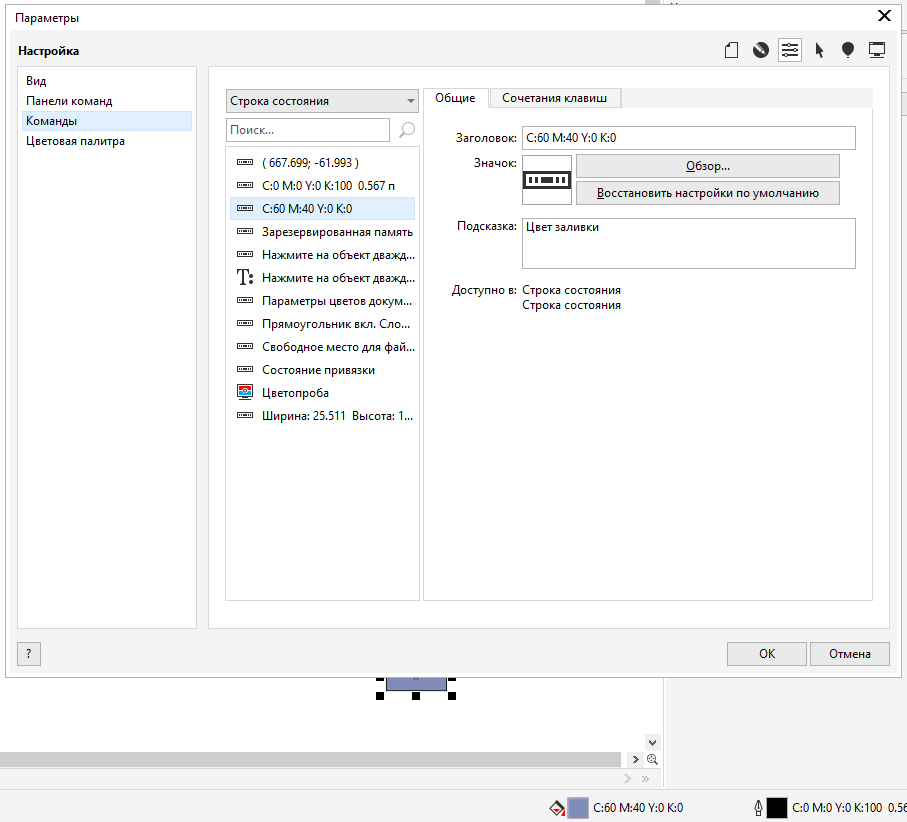The height and width of the screenshot is (822, 907).
Task: Click the blue fill color swatch
Action: (578, 808)
